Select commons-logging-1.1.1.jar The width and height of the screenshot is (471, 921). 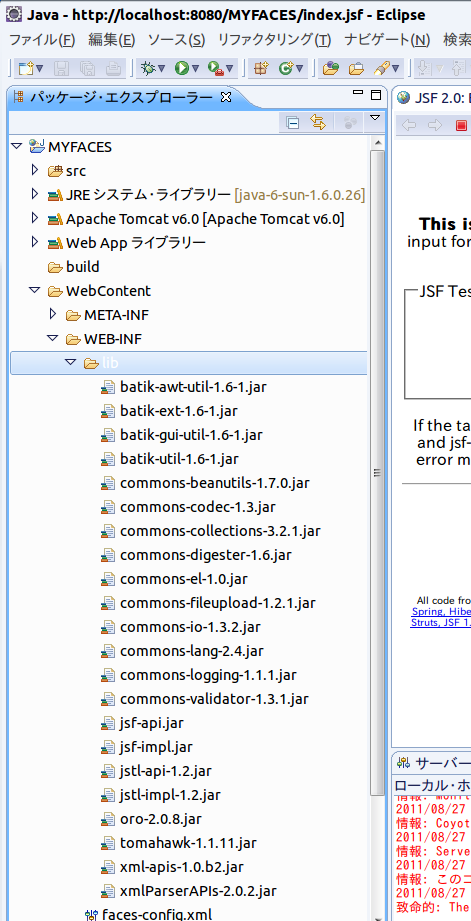(208, 676)
